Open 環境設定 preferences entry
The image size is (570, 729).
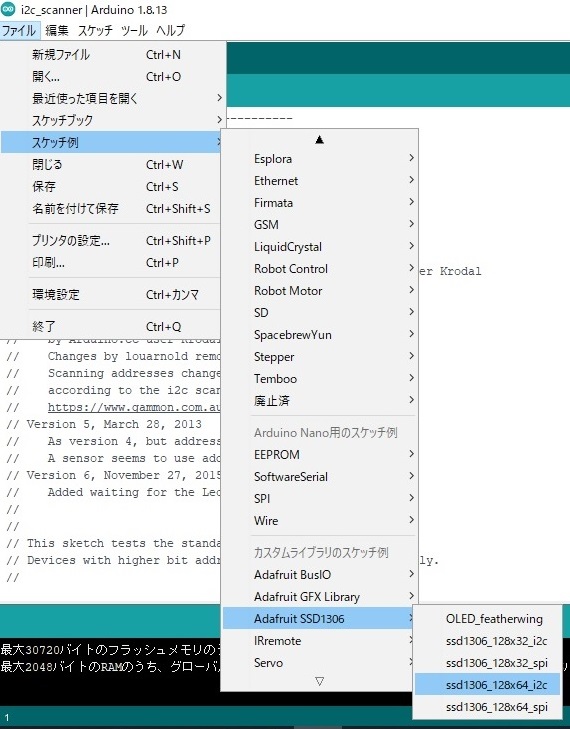pos(112,294)
